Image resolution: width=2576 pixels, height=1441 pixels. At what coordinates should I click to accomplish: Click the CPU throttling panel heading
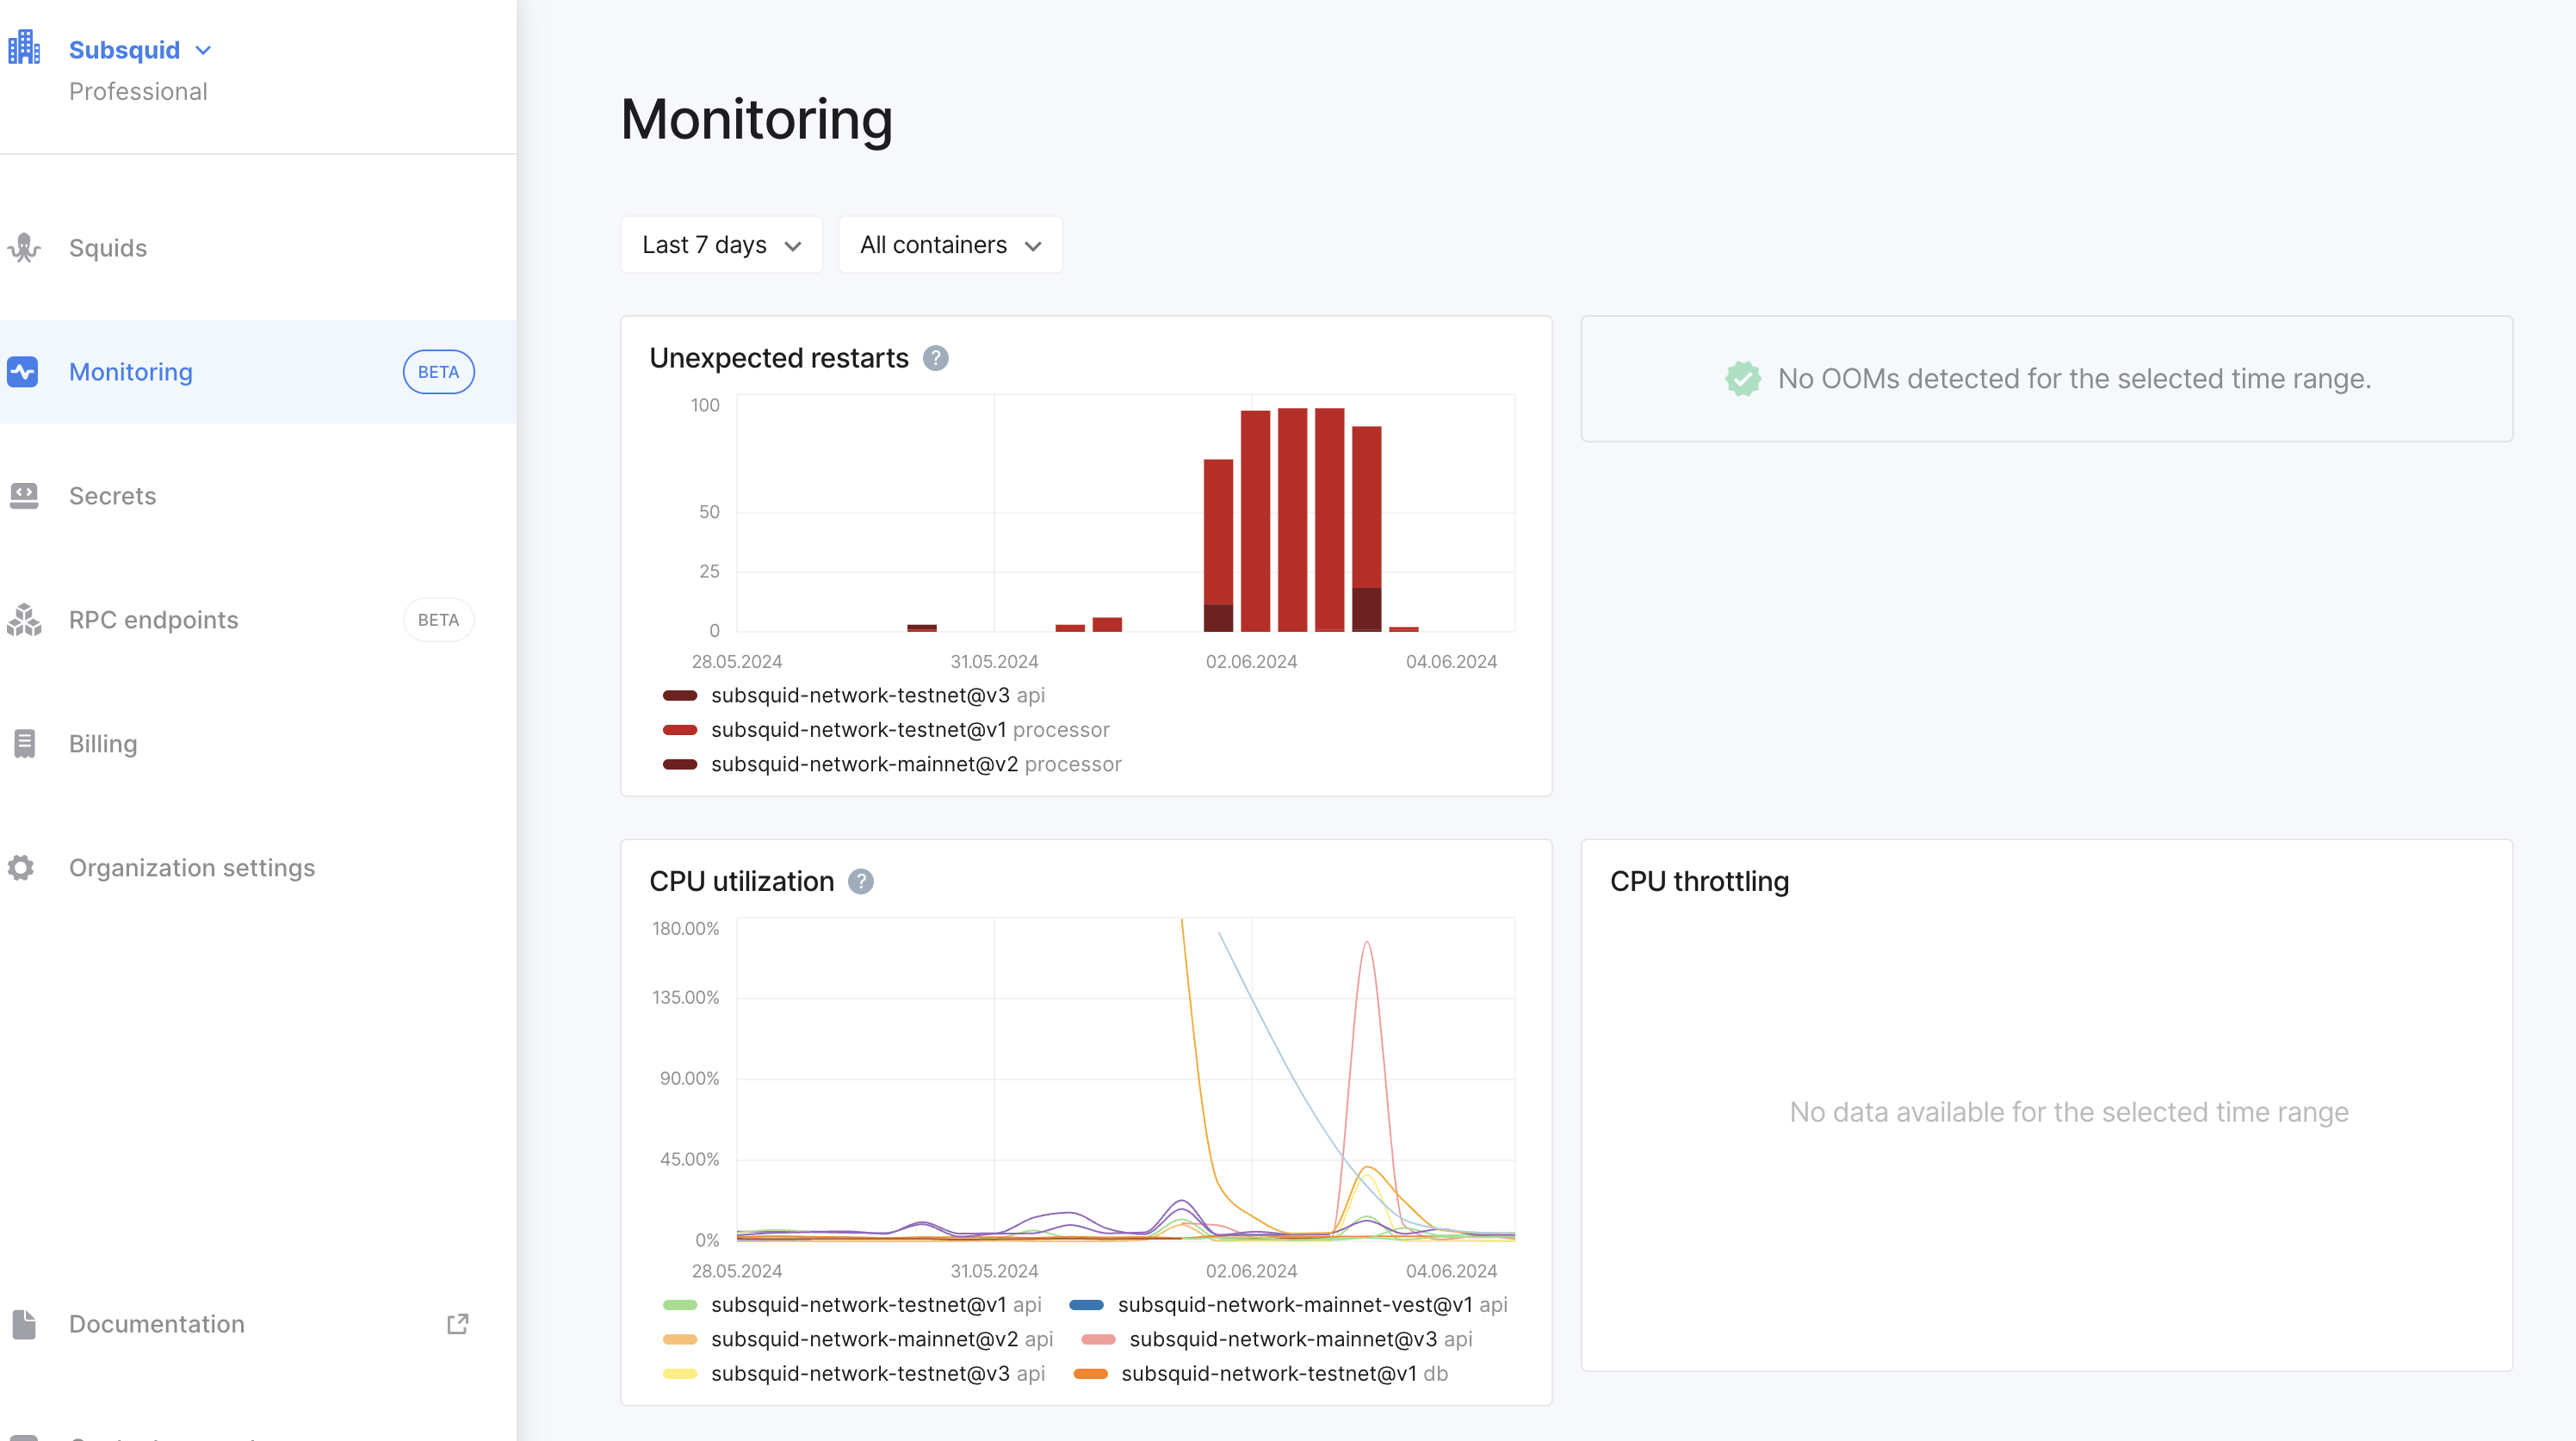pyautogui.click(x=1699, y=882)
